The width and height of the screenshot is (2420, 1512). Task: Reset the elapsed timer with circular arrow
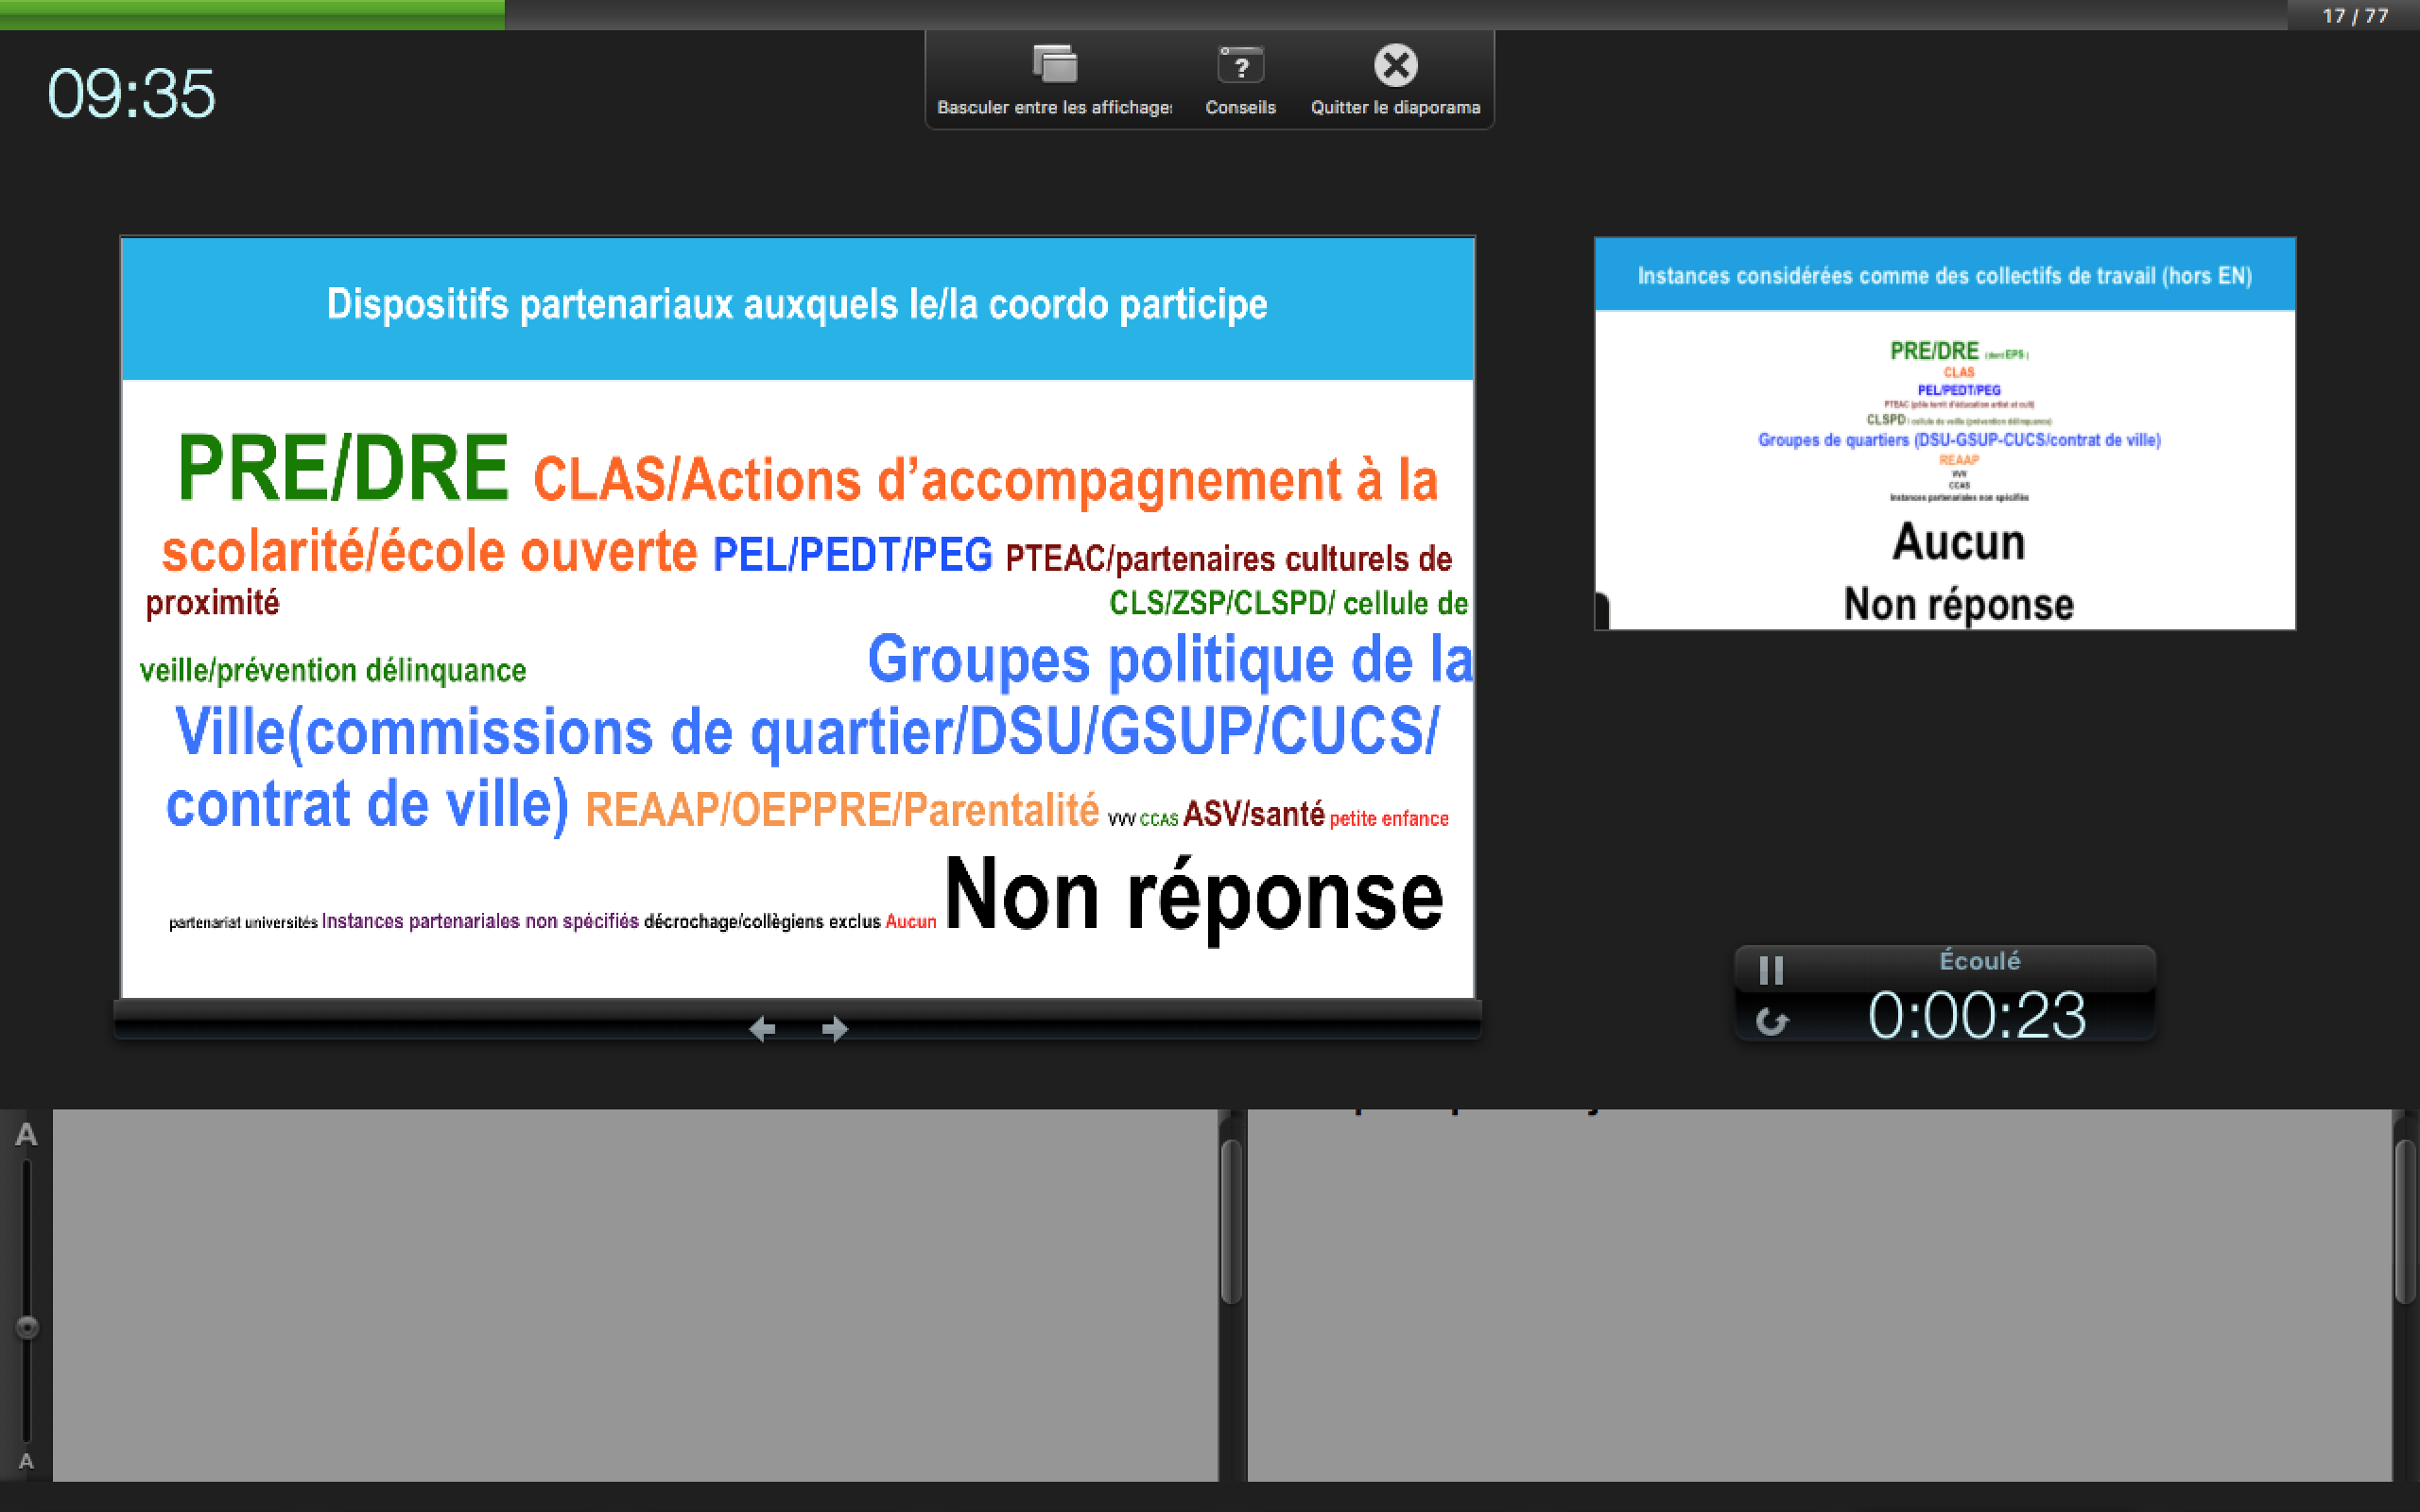pyautogui.click(x=1772, y=1021)
